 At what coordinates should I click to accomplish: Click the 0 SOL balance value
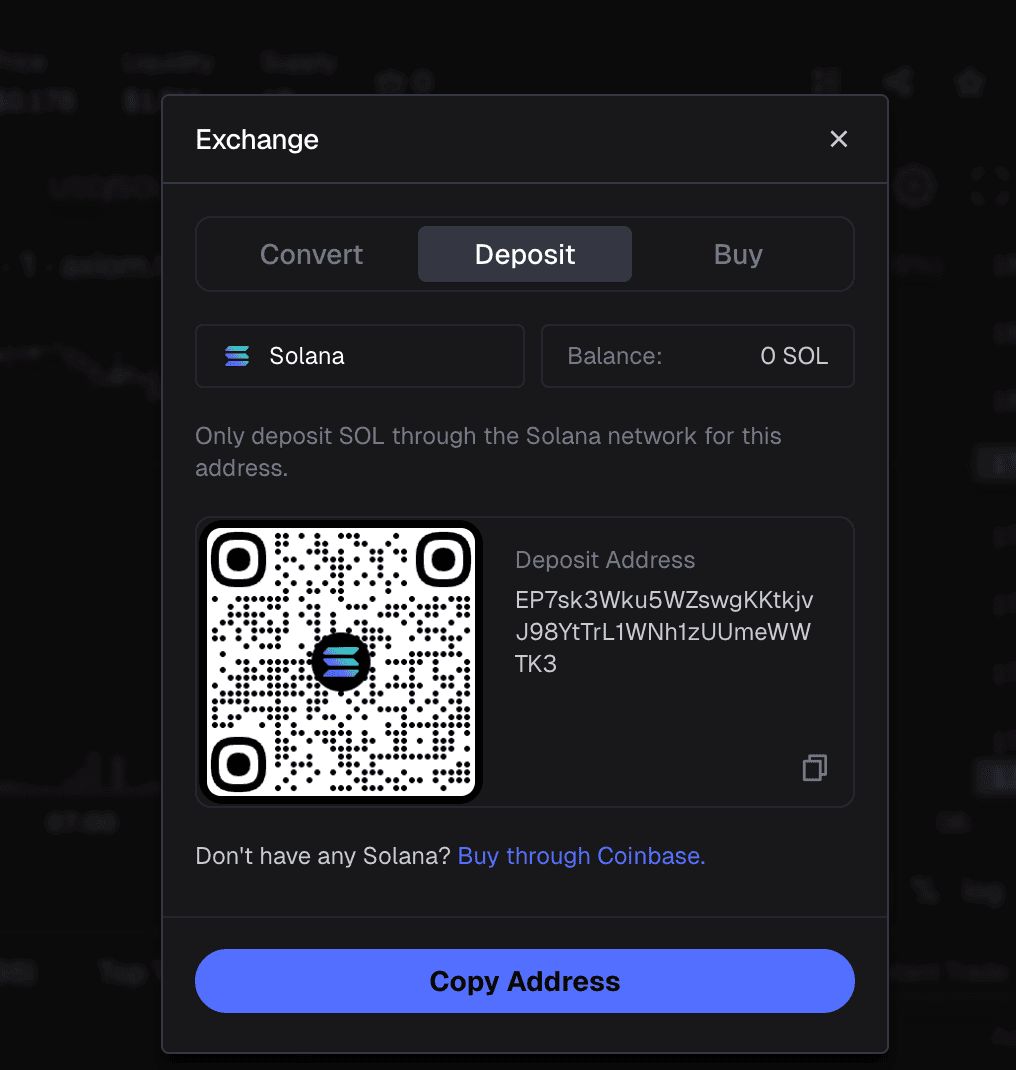point(794,356)
